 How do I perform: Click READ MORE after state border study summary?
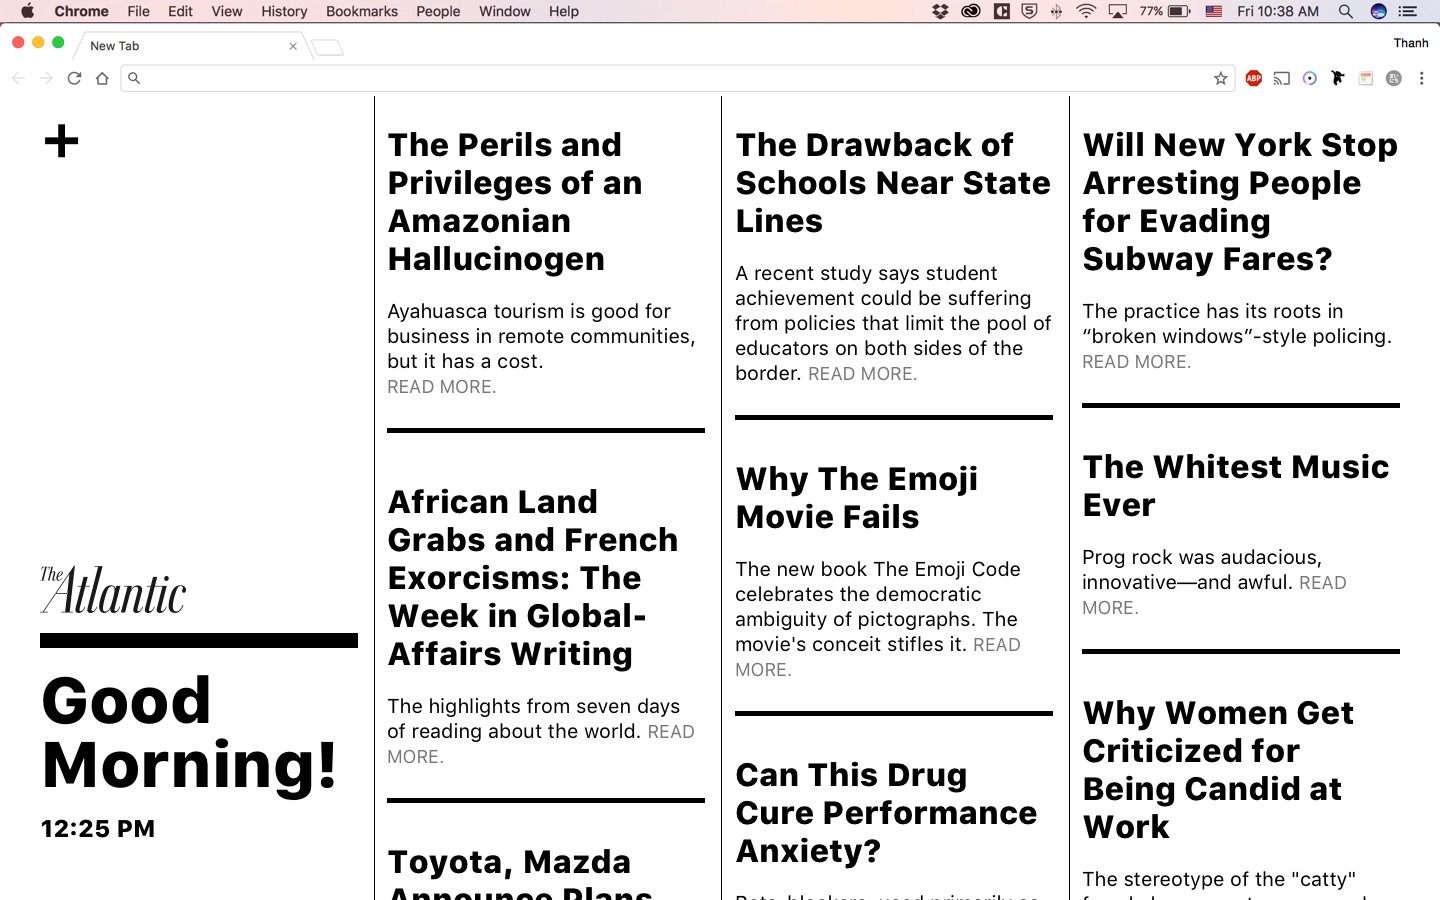point(862,374)
